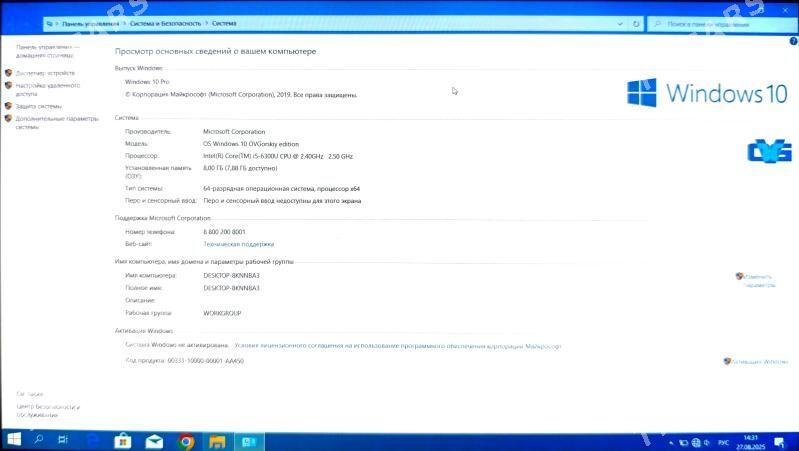The image size is (799, 451).
Task: Open Настройка удаленного доступа link
Action: pos(47,90)
